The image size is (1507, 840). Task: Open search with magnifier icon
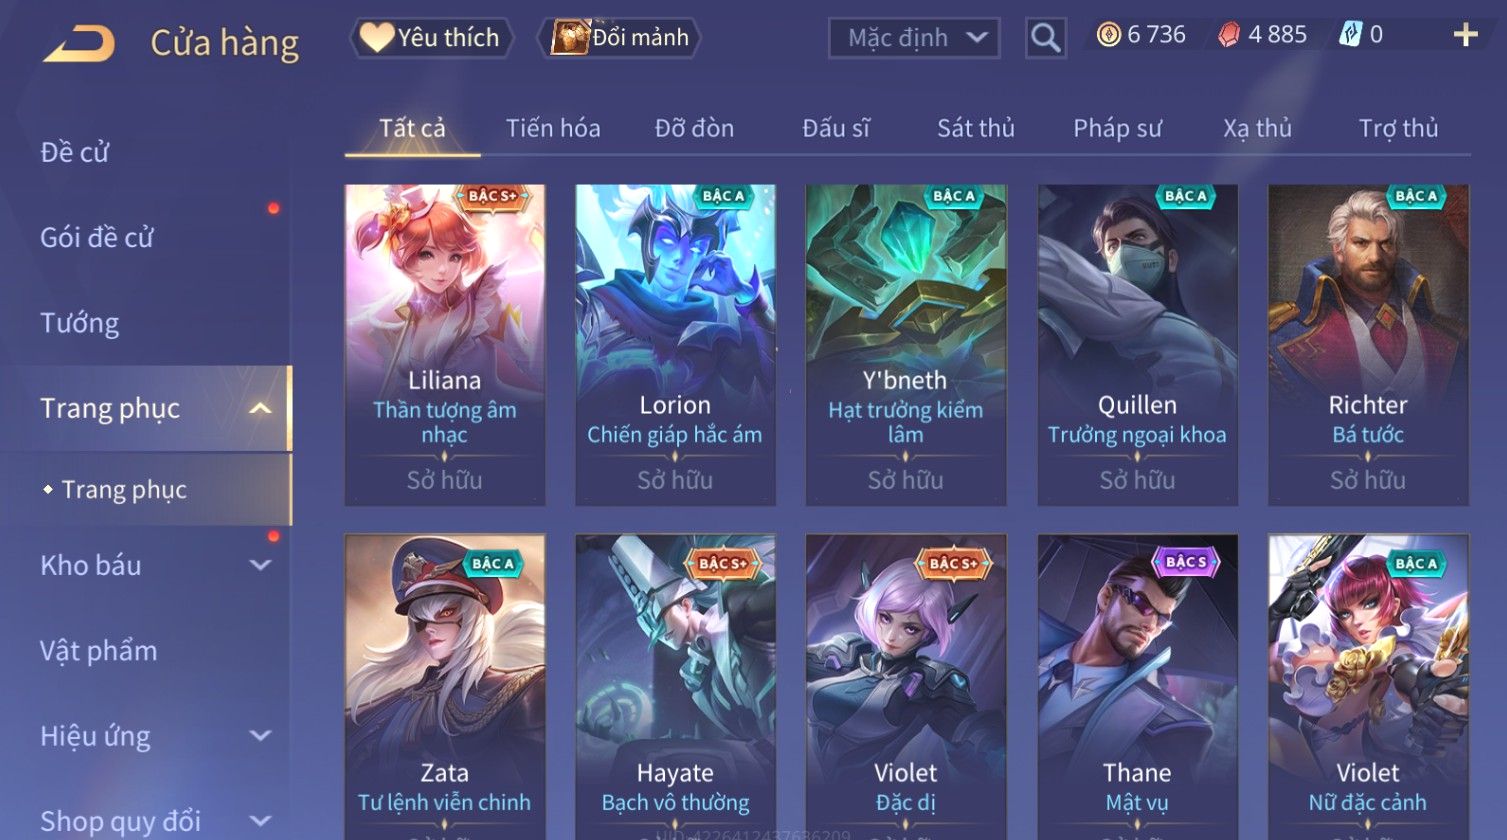[1045, 38]
